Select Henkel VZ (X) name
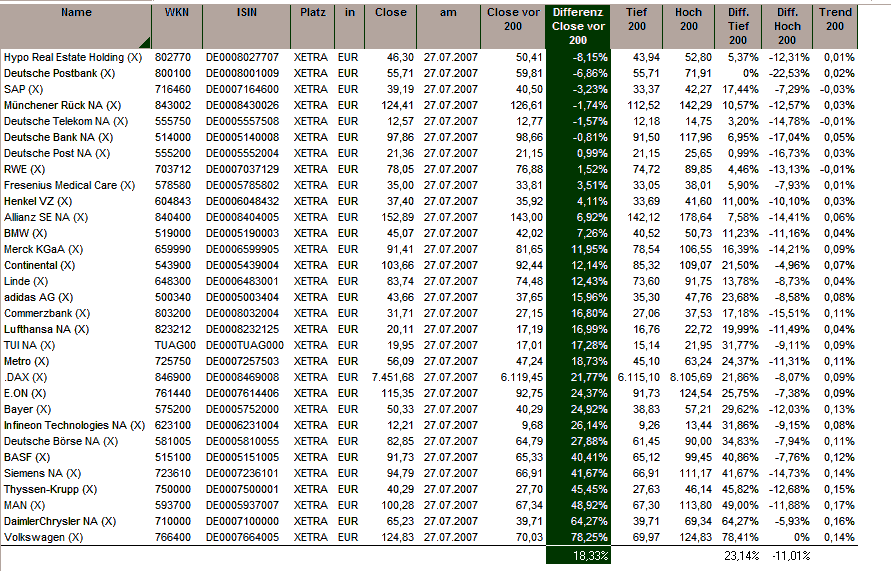Viewport: 891px width, 571px height. [38, 201]
